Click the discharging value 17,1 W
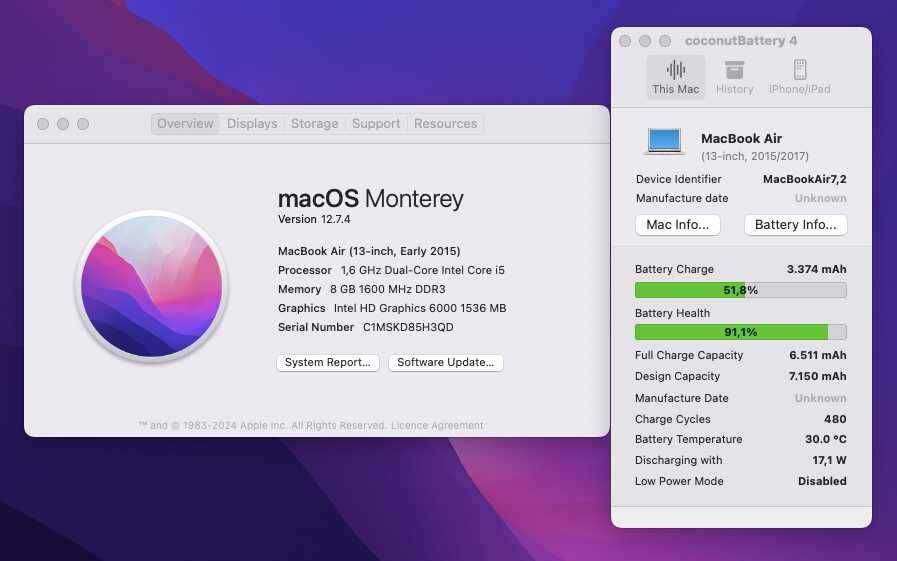The image size is (897, 561). click(829, 460)
